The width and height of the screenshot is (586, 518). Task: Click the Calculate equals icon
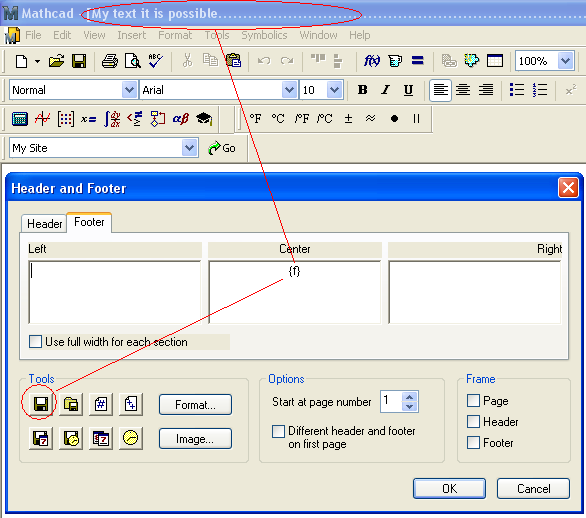[417, 60]
